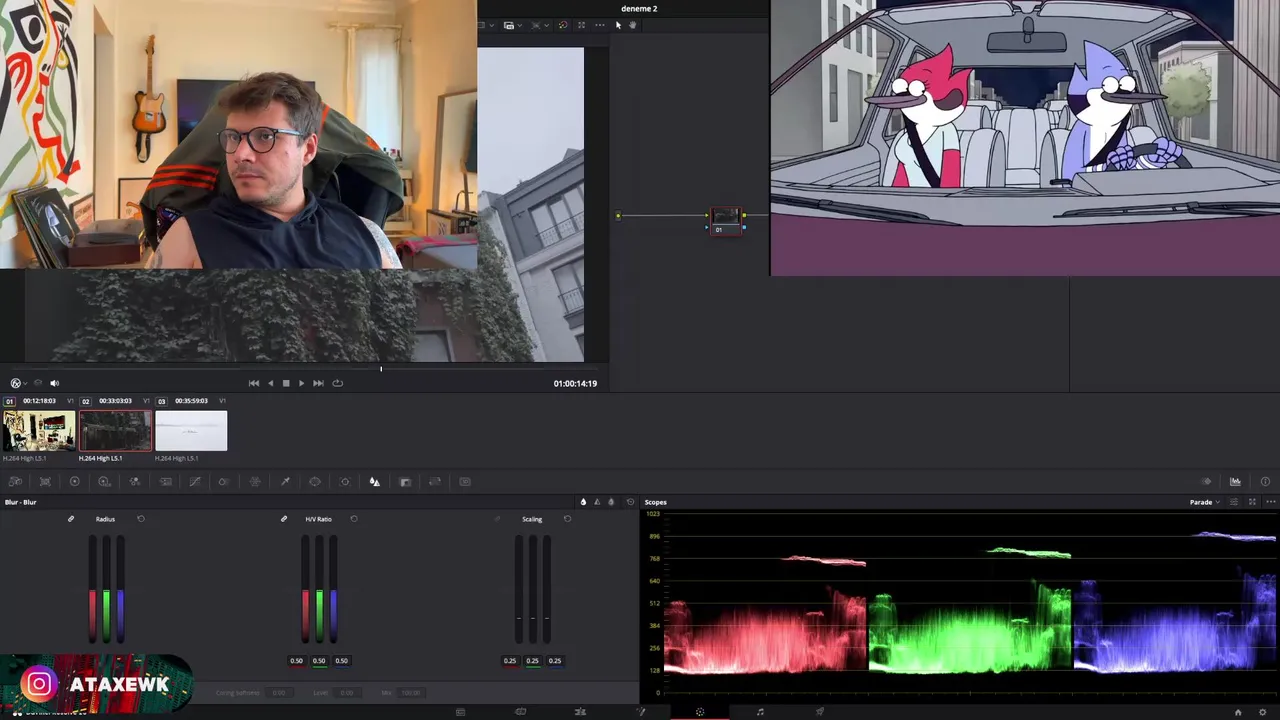Open the Camera Raw palette
The width and height of the screenshot is (1280, 720).
[15, 481]
